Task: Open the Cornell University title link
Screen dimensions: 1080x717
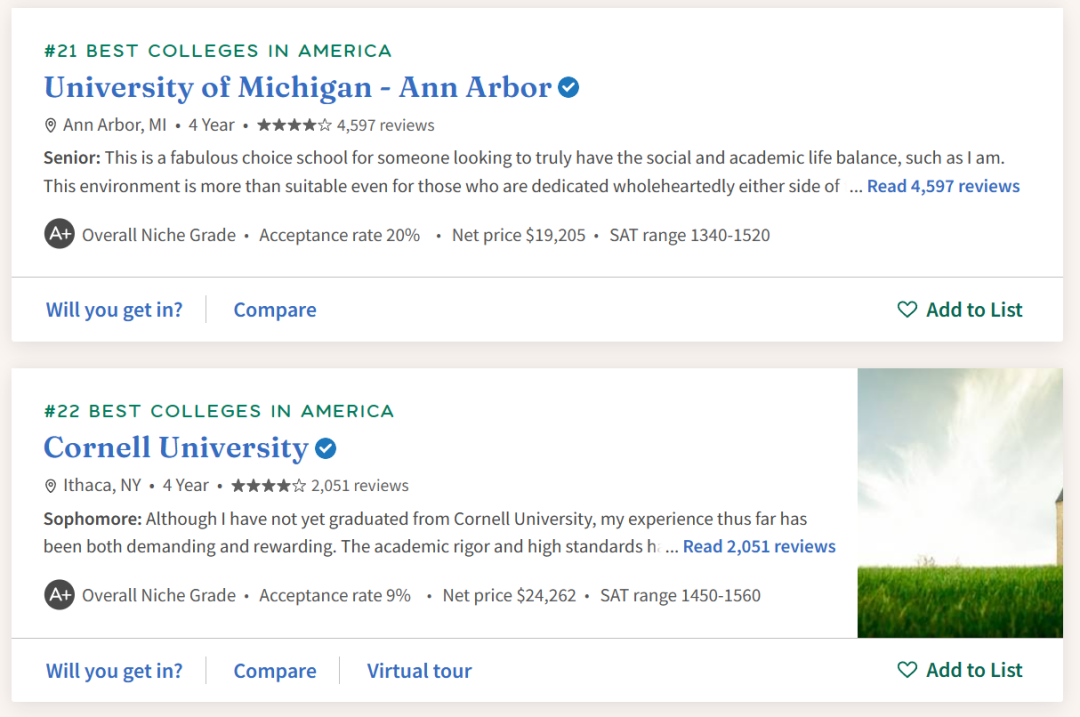Action: pos(176,448)
